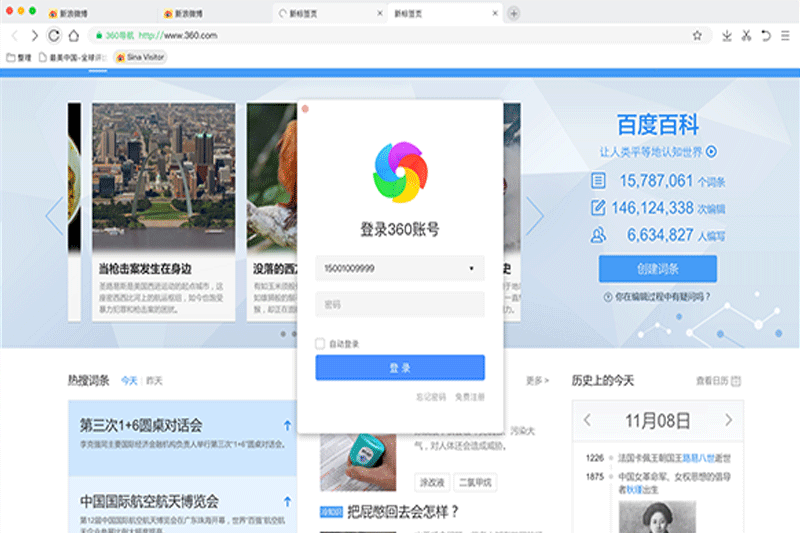This screenshot has height=533, width=800.
Task: Bookmark page with the star icon
Action: click(697, 35)
